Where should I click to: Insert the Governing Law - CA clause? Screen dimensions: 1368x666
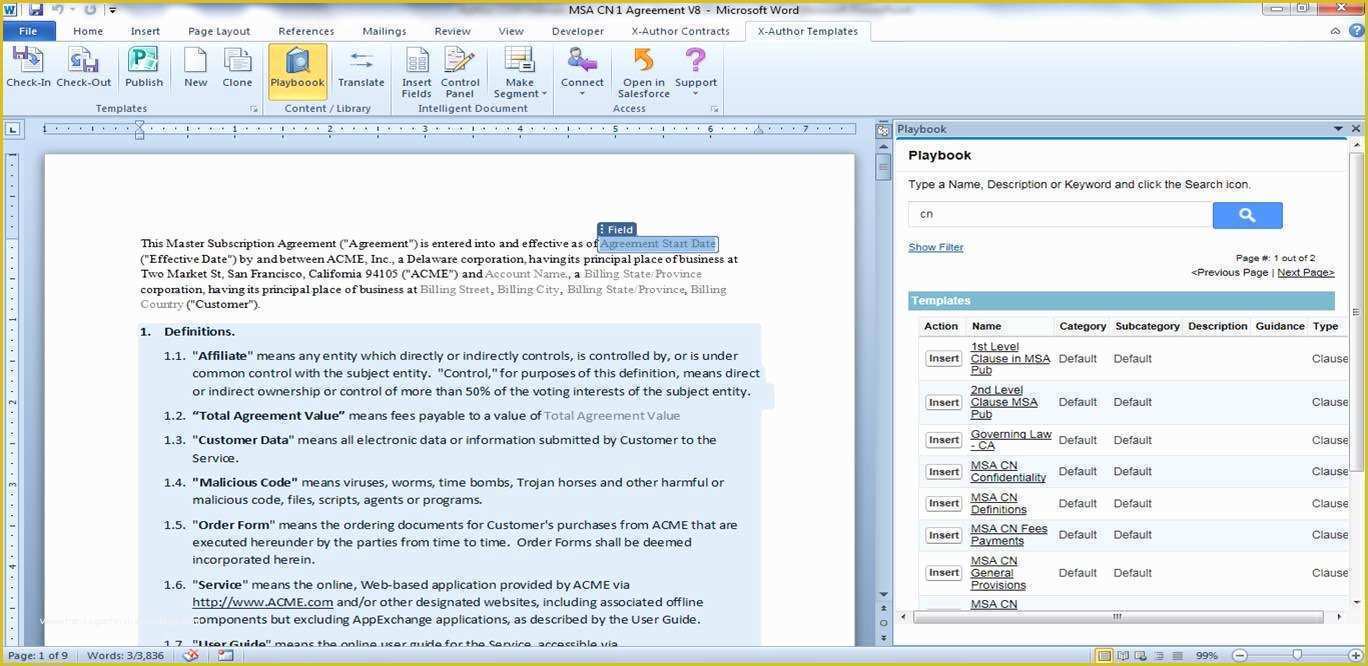pos(943,440)
